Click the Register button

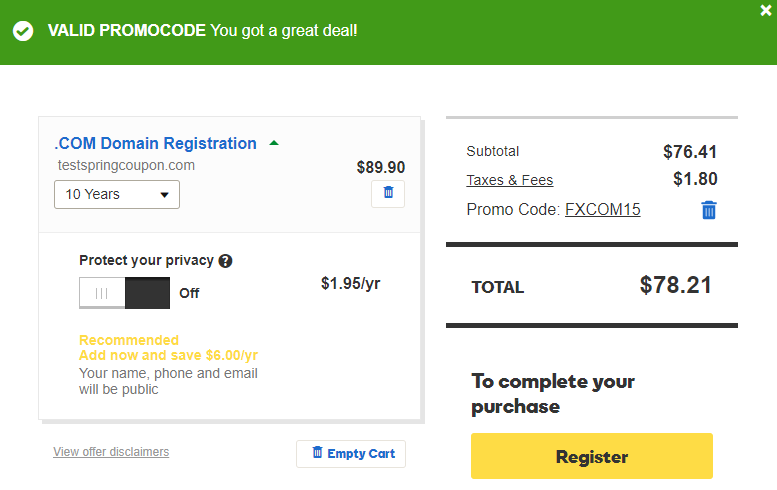point(592,456)
